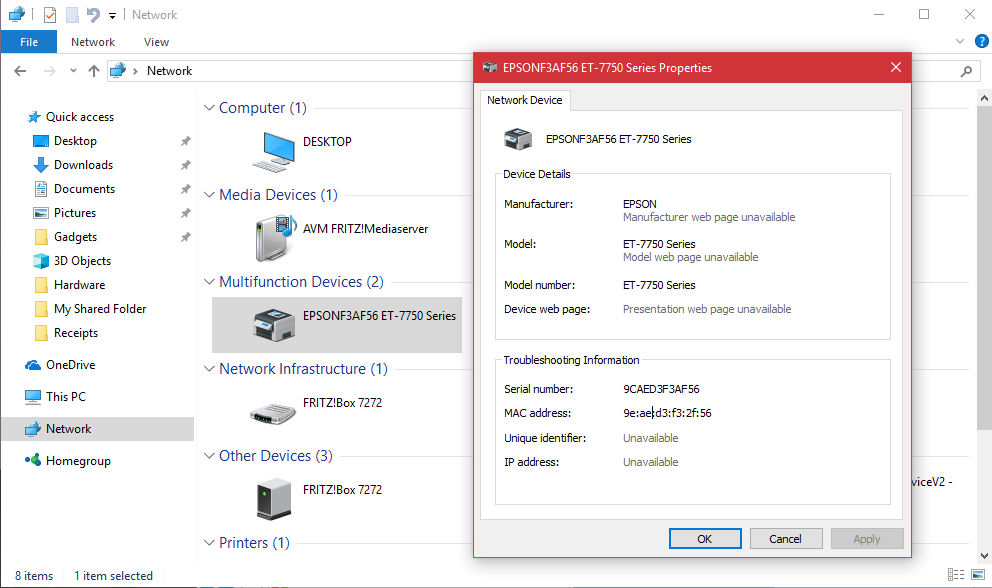Click the Properties quick access toolbar icon
The height and width of the screenshot is (588, 992).
(50, 15)
